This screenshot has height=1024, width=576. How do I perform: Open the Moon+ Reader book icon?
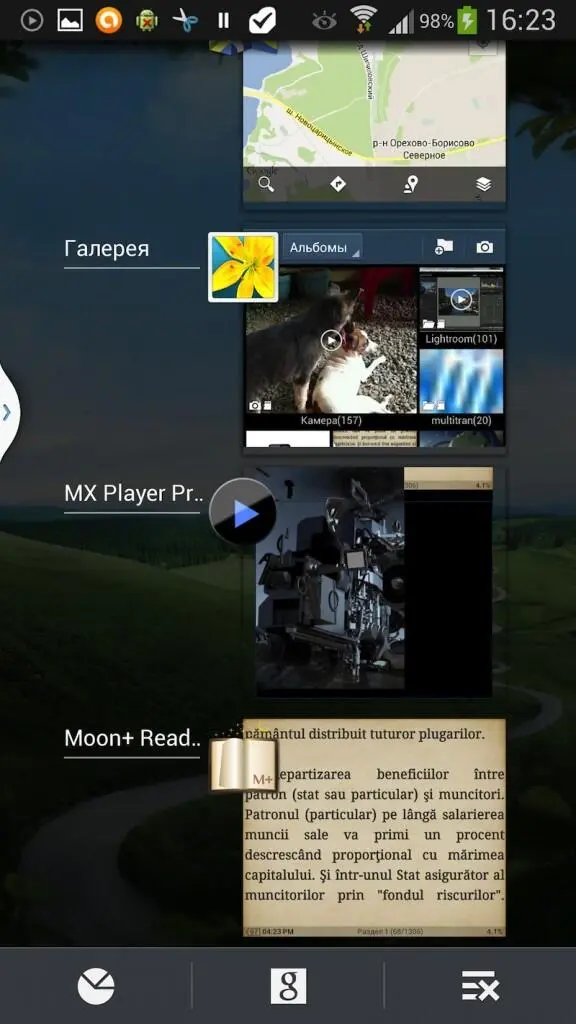[244, 760]
